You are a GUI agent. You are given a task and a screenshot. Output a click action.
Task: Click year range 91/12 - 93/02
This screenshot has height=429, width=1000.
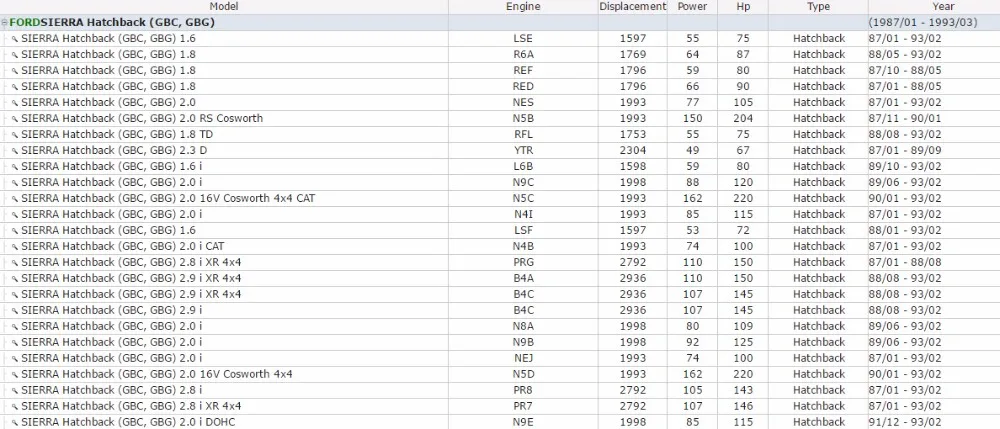[905, 422]
